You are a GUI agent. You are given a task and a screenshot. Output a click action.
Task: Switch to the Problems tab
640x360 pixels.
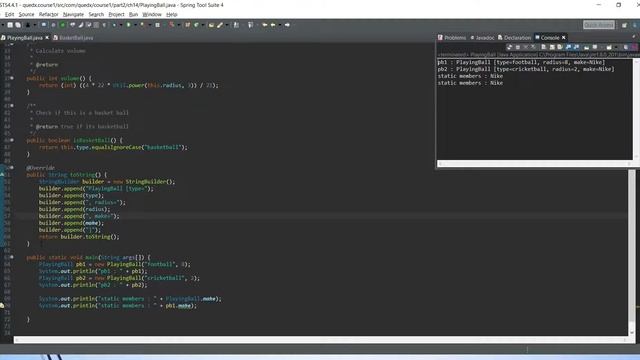[452, 38]
